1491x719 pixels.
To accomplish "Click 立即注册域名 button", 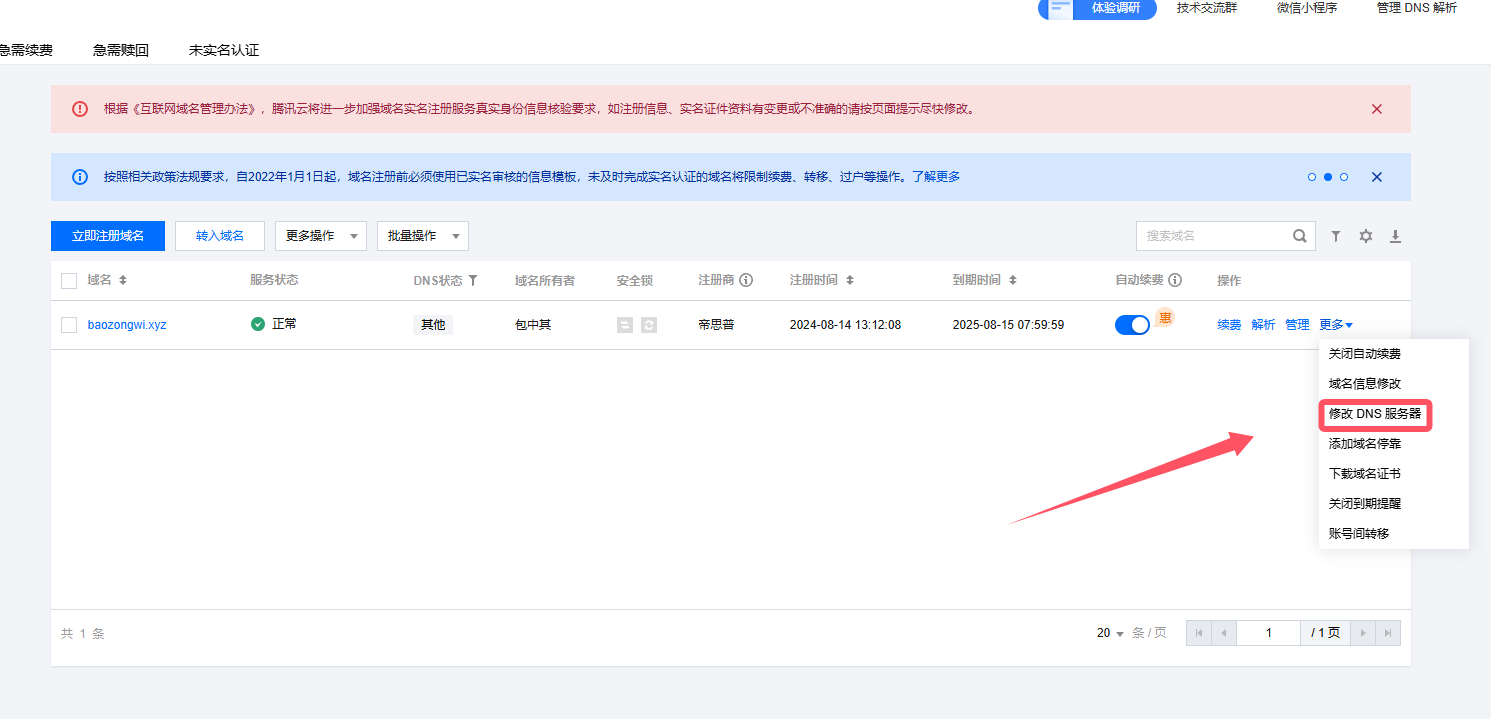I will click(x=108, y=236).
